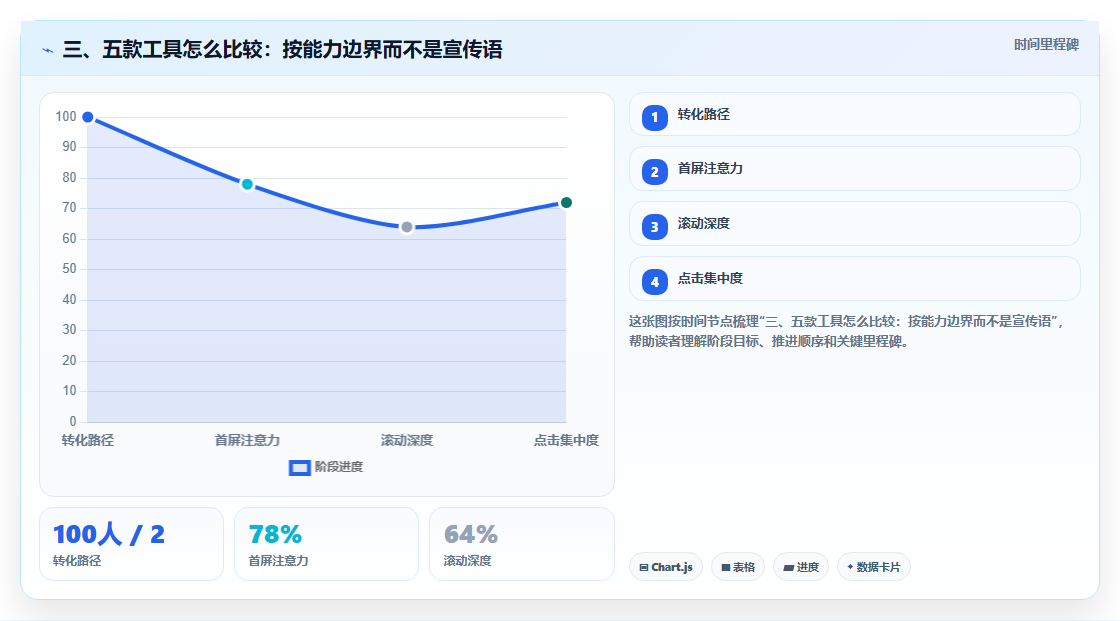The height and width of the screenshot is (621, 1120).
Task: Open the 点击集中度 step row
Action: pos(854,279)
